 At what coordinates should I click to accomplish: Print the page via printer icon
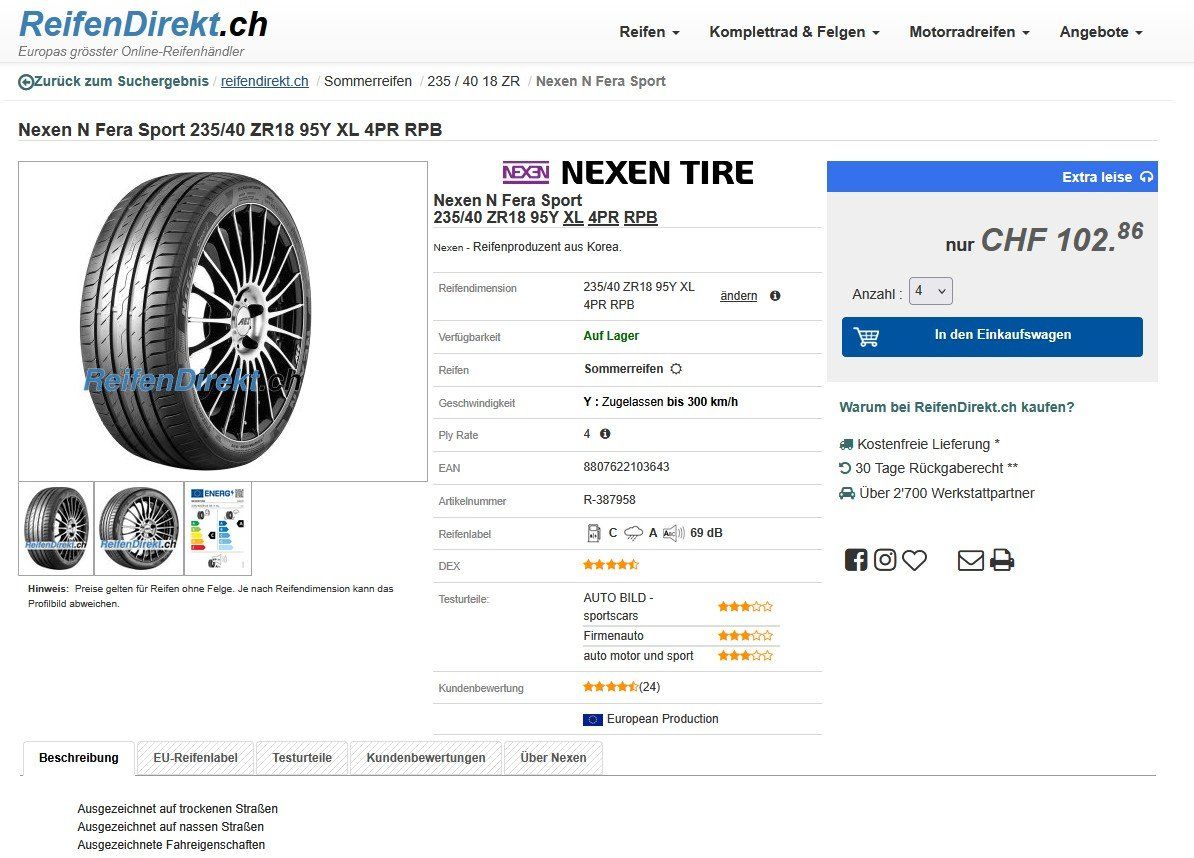[1002, 560]
